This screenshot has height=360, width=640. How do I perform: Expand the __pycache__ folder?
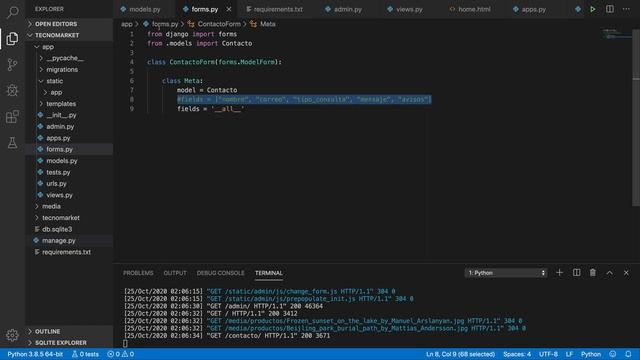pos(69,58)
